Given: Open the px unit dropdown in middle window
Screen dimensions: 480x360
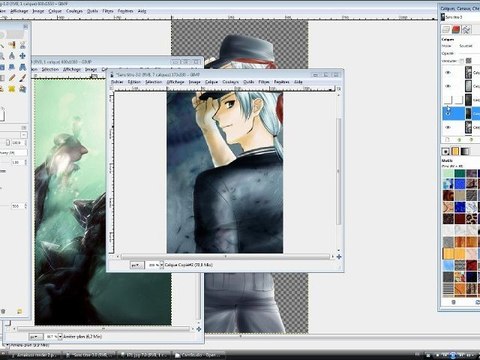Looking at the screenshot, I should tap(35, 337).
